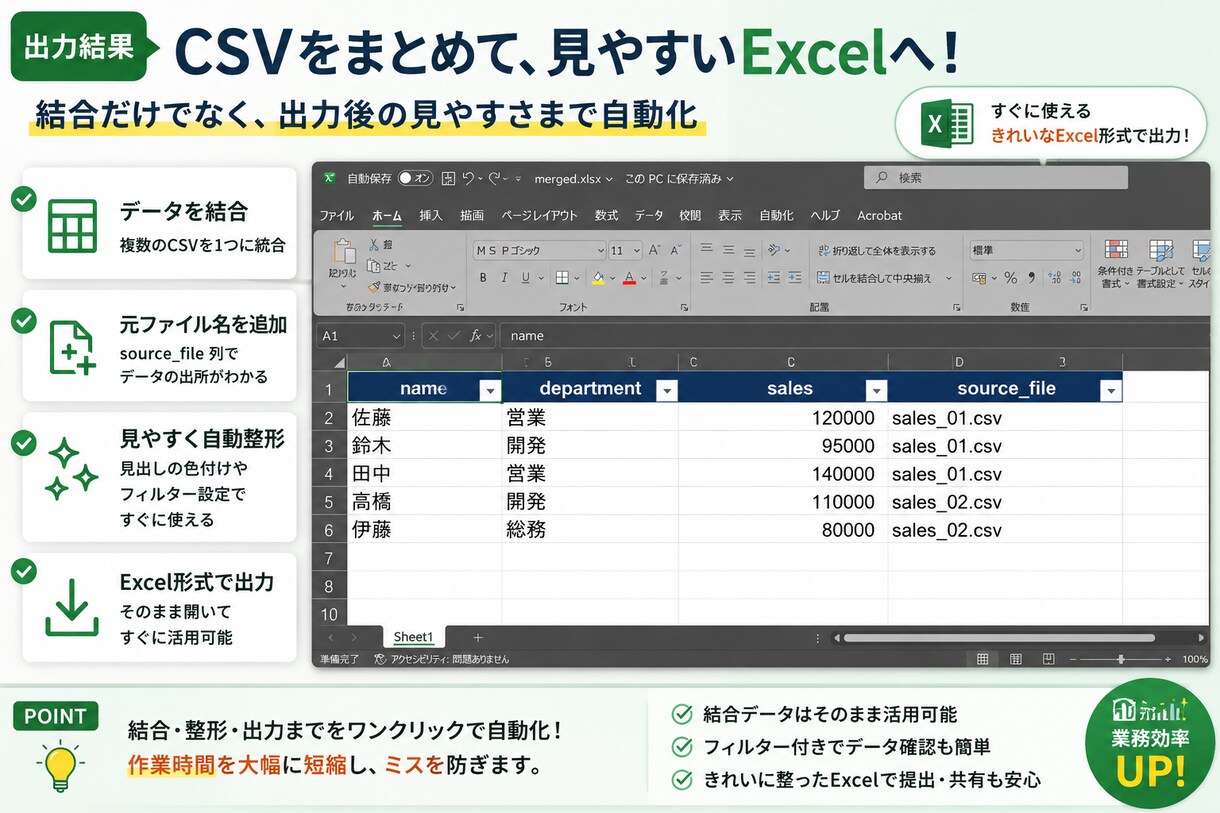This screenshot has width=1220, height=813.
Task: Click the Font Color red A swatch
Action: [x=630, y=278]
